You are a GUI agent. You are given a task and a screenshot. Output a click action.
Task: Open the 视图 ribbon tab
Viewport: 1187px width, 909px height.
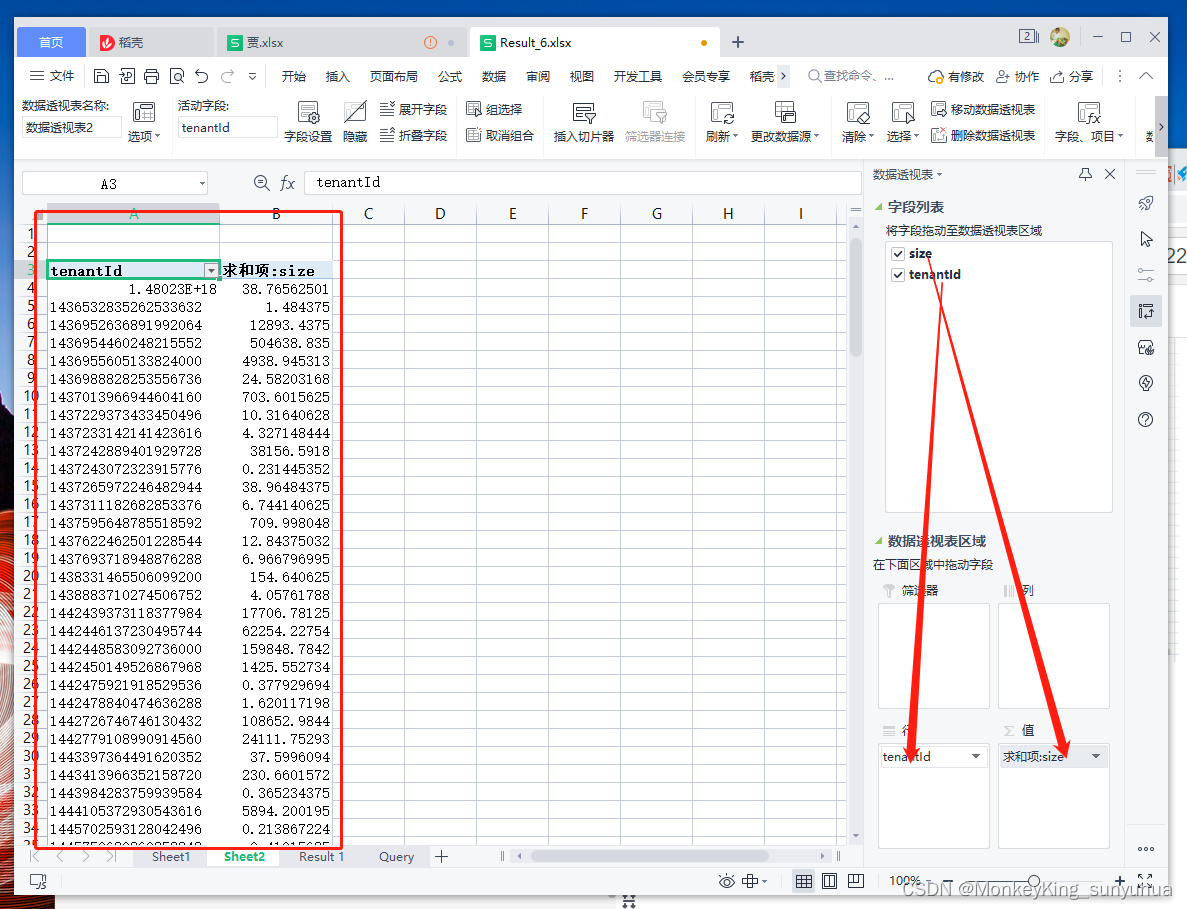point(581,76)
